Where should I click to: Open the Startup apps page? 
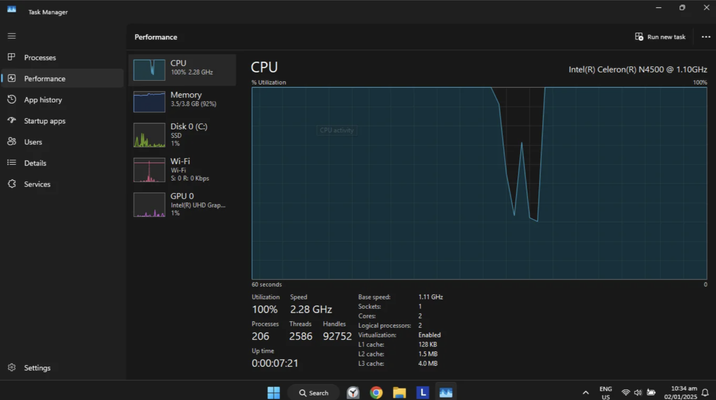pyautogui.click(x=63, y=121)
